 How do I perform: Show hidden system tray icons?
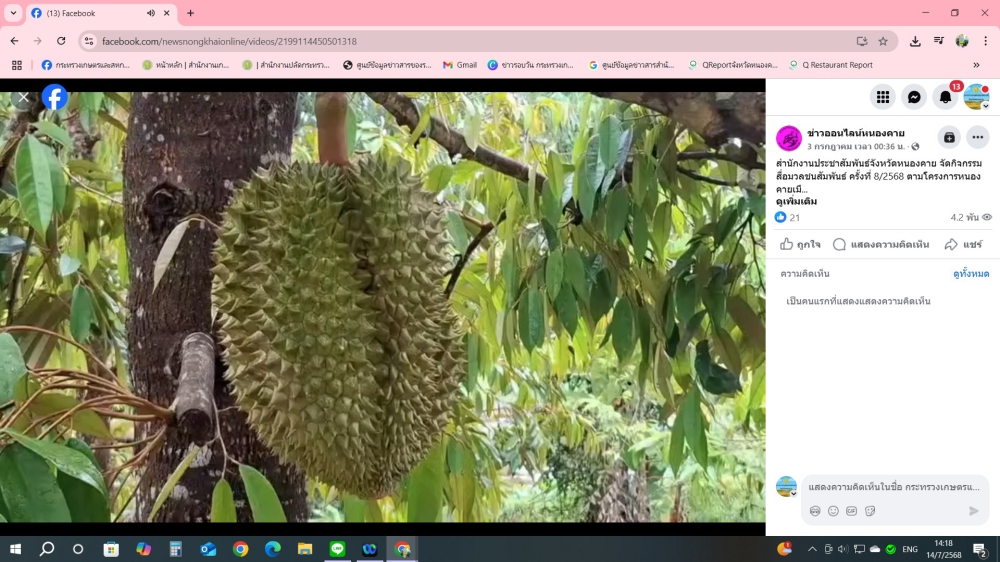pos(812,549)
